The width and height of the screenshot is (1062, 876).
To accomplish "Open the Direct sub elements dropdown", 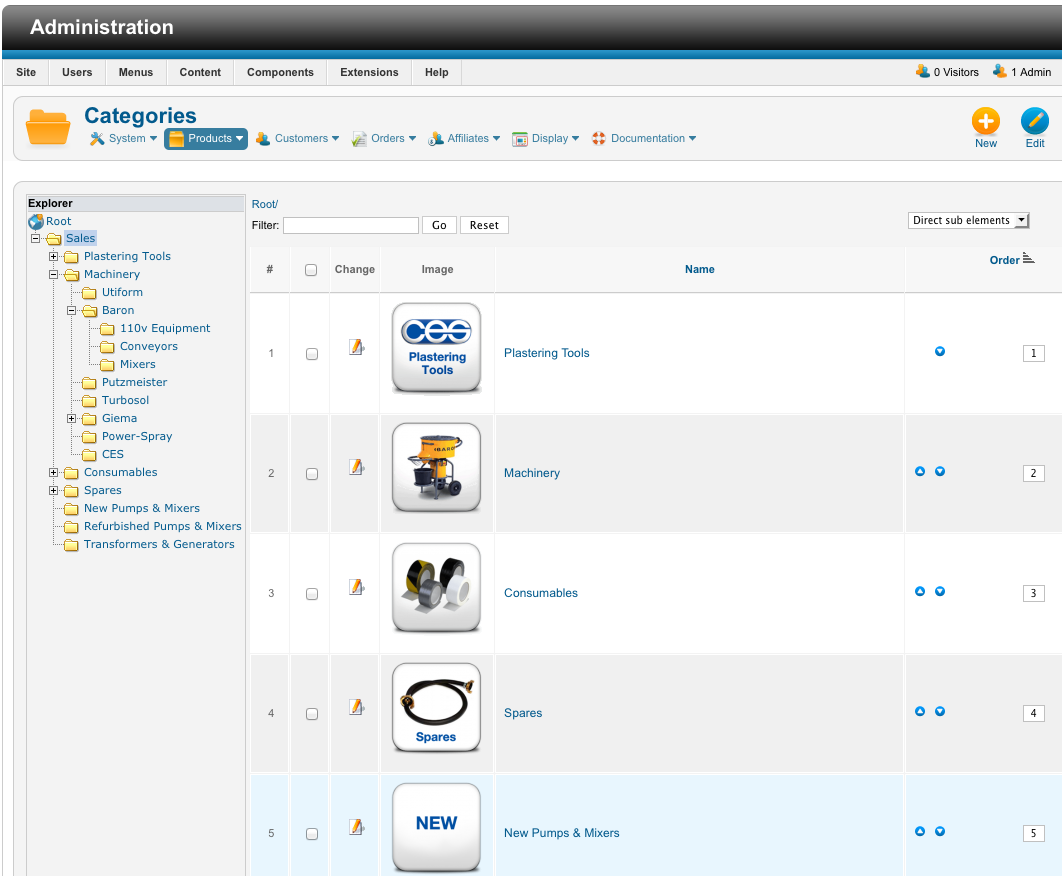I will click(969, 220).
